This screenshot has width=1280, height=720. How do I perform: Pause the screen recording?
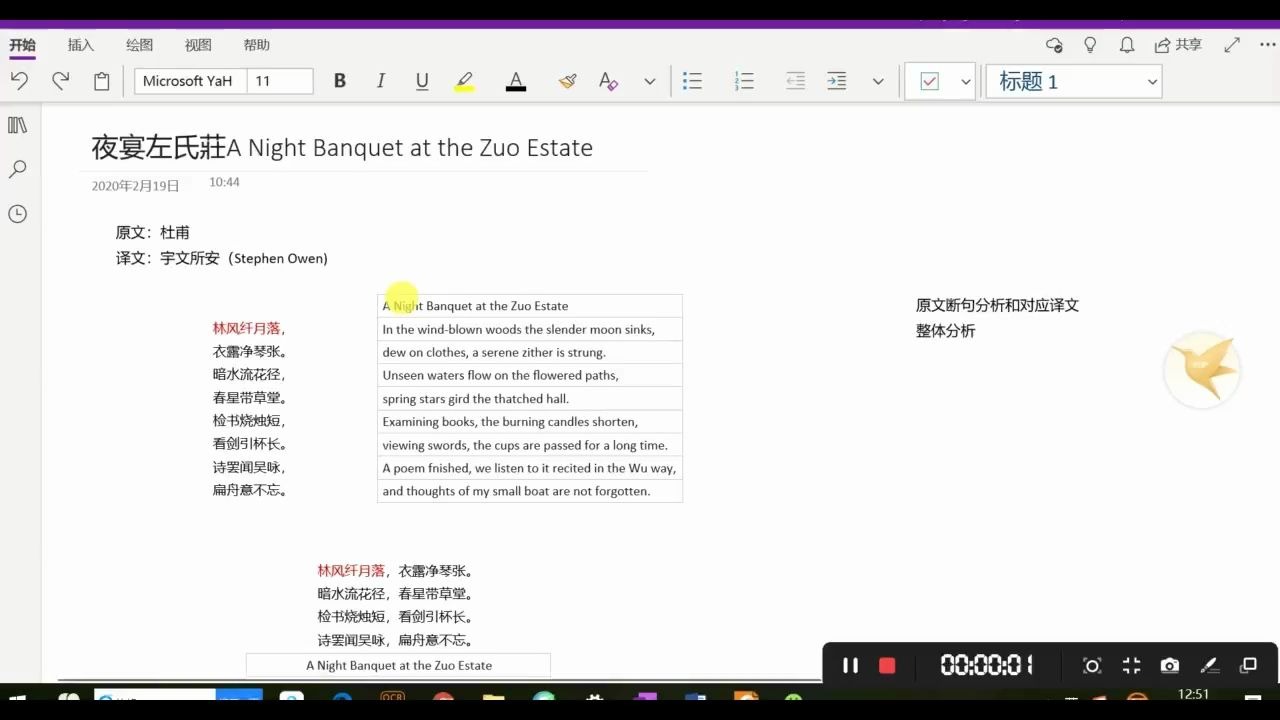pos(850,665)
